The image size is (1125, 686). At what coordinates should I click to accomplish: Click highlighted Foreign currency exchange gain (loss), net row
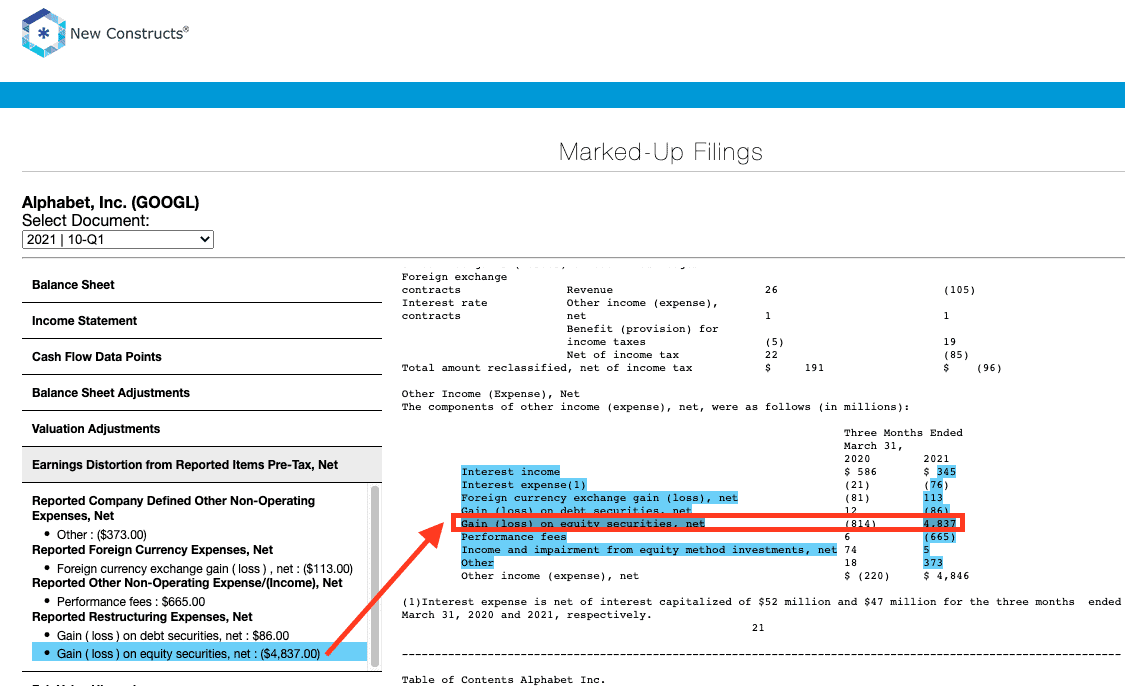click(599, 497)
